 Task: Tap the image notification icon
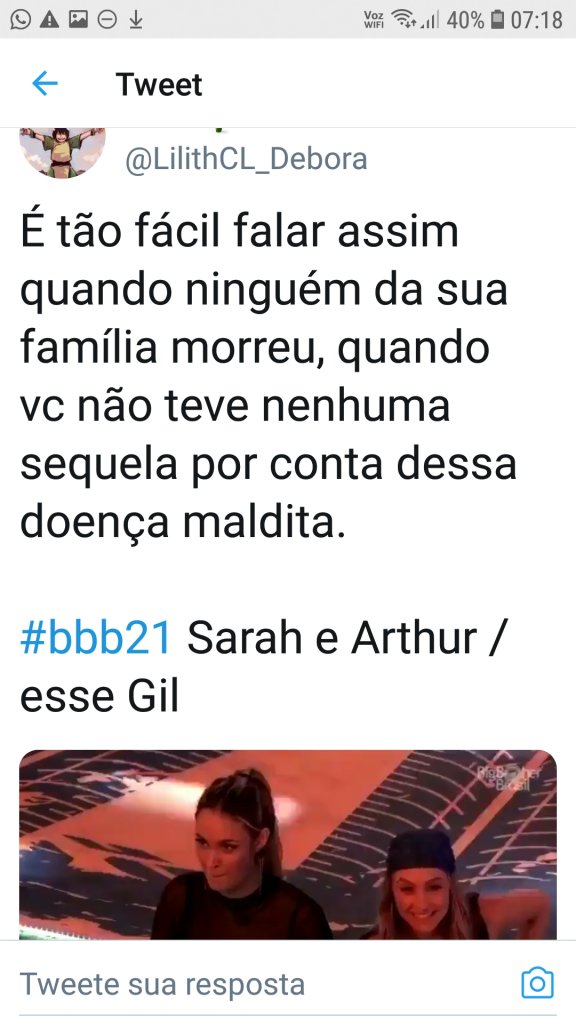click(78, 20)
